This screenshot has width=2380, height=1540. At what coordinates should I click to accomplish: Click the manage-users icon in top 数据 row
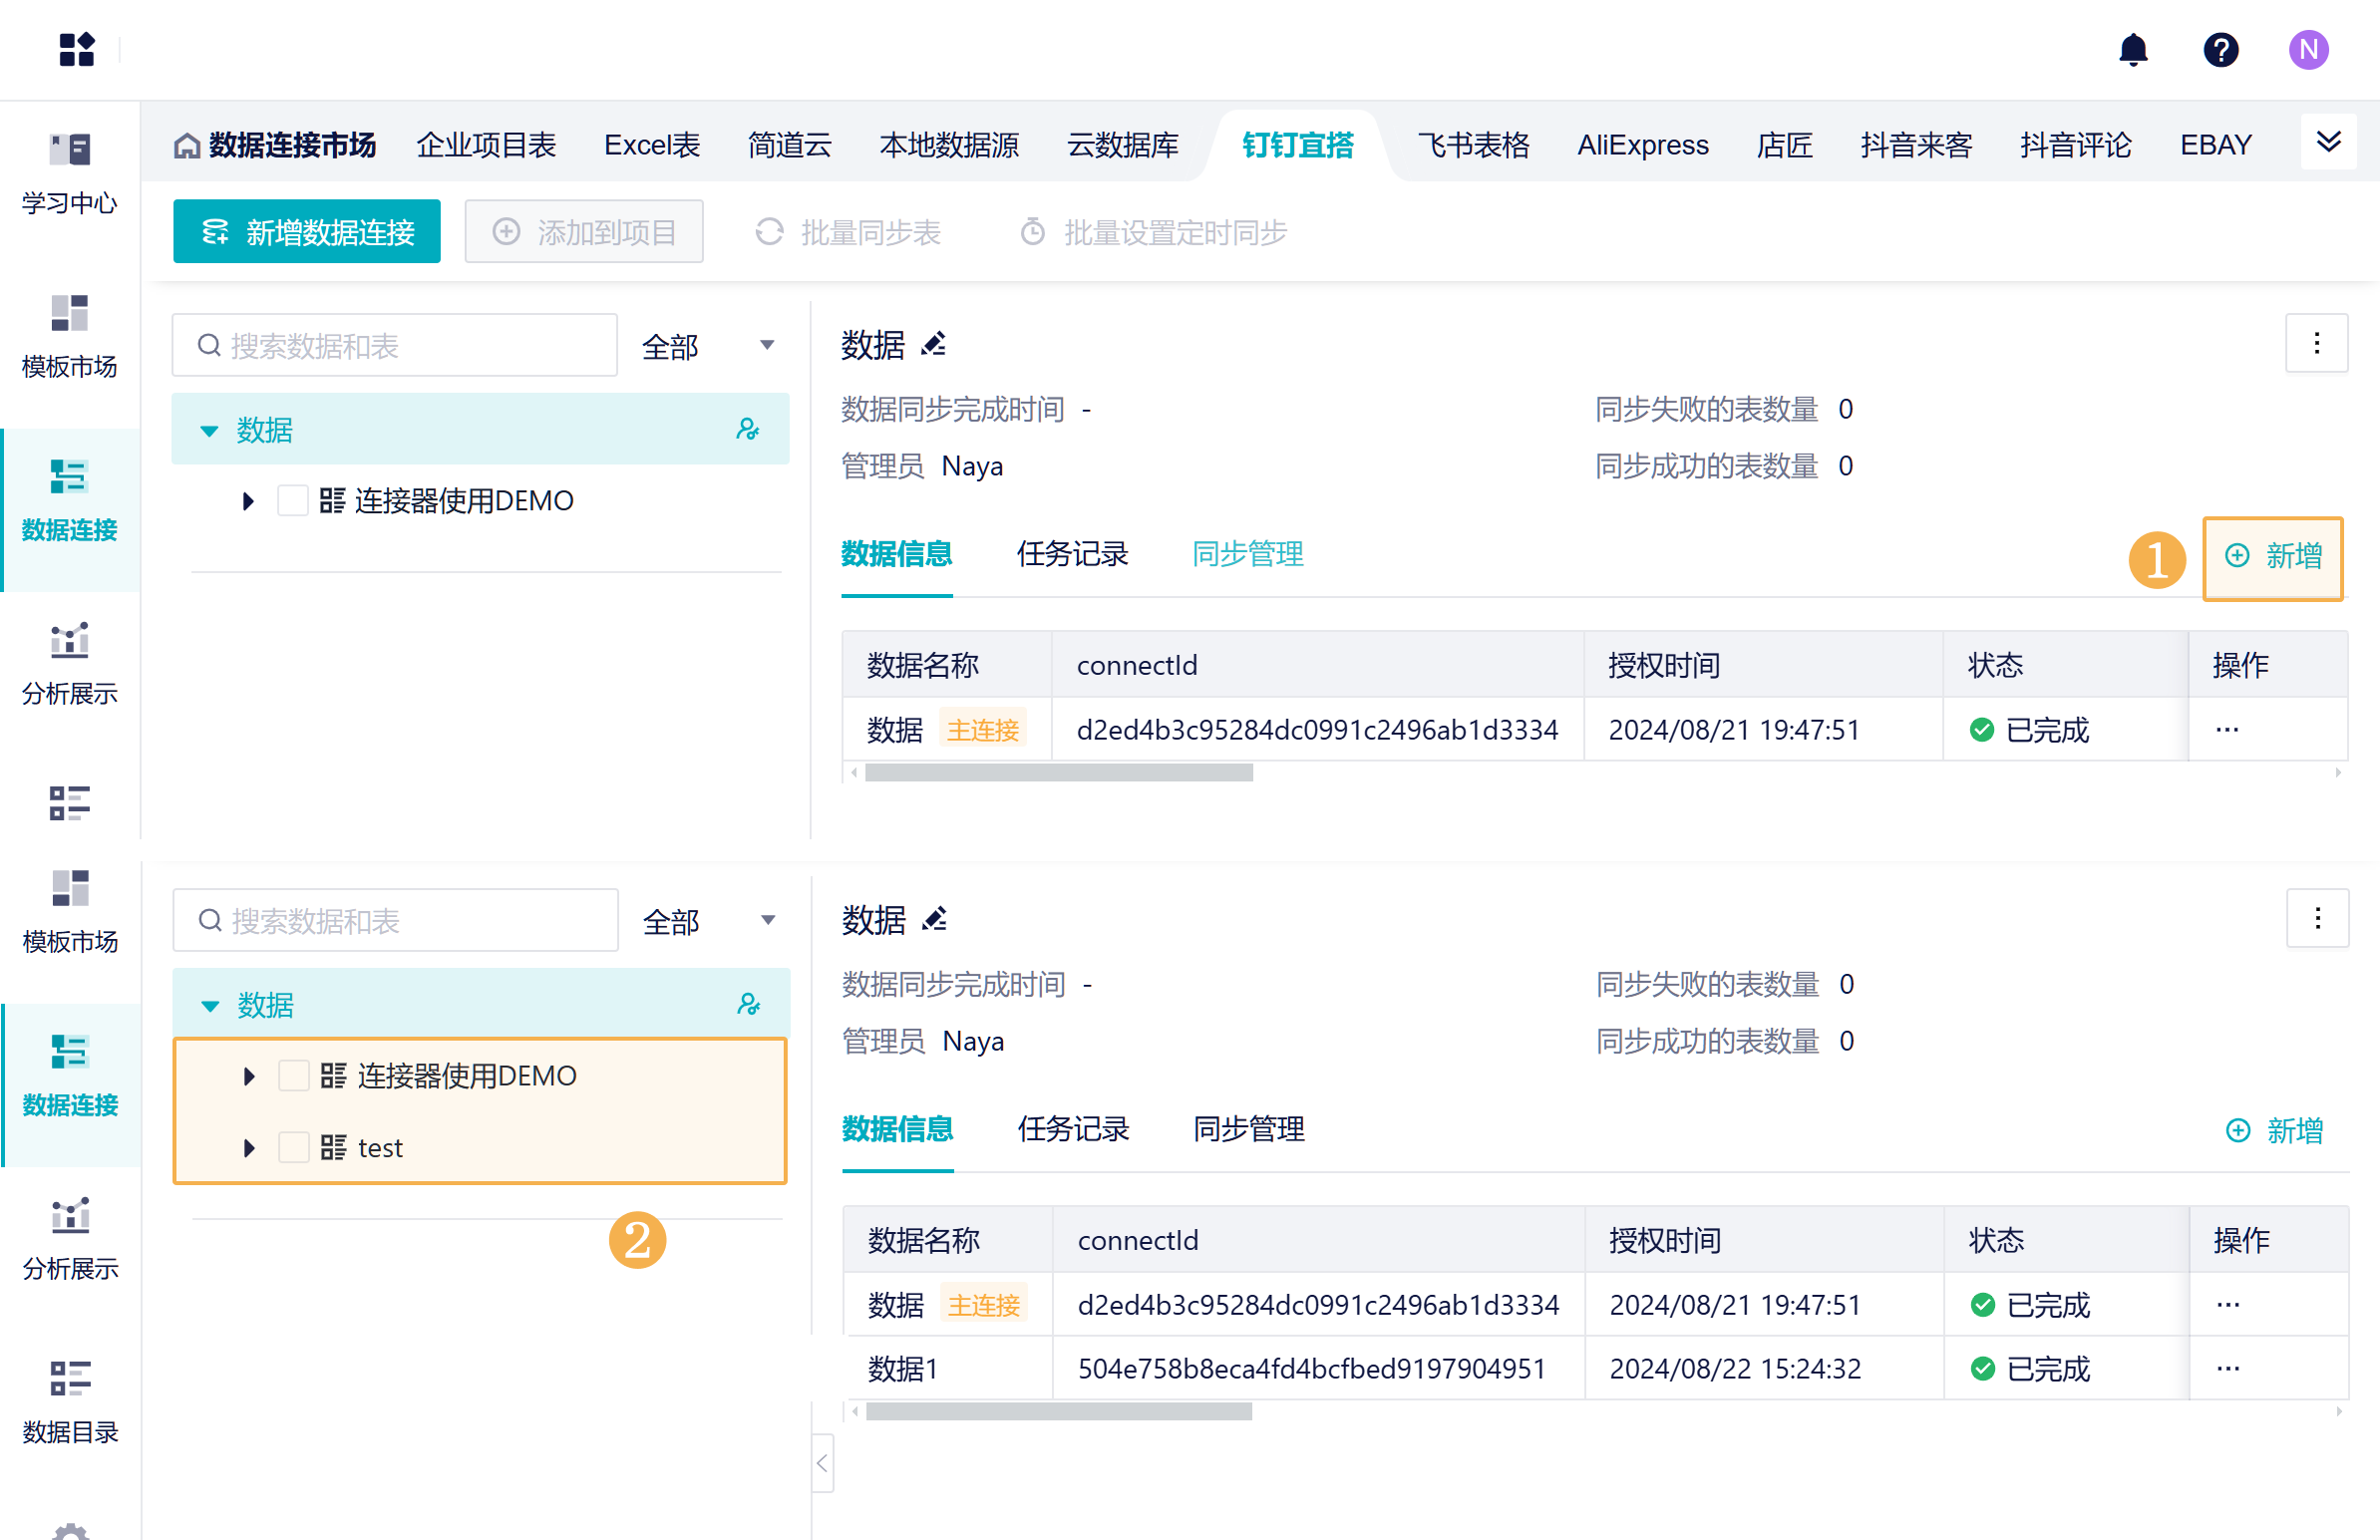[x=748, y=430]
